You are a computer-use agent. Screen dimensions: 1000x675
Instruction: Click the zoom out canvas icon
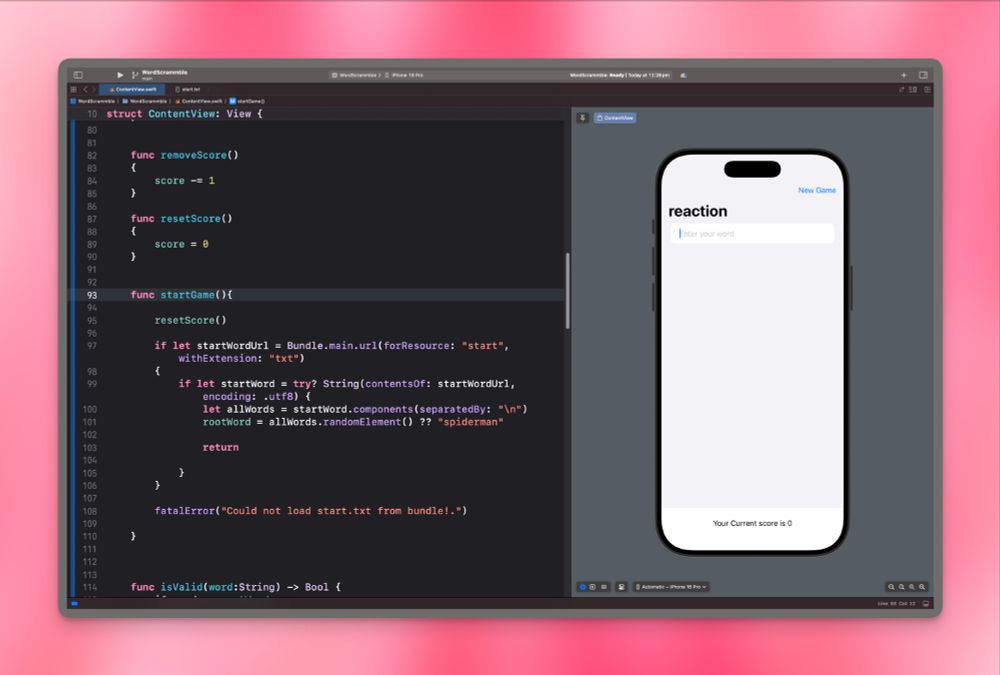pos(891,587)
